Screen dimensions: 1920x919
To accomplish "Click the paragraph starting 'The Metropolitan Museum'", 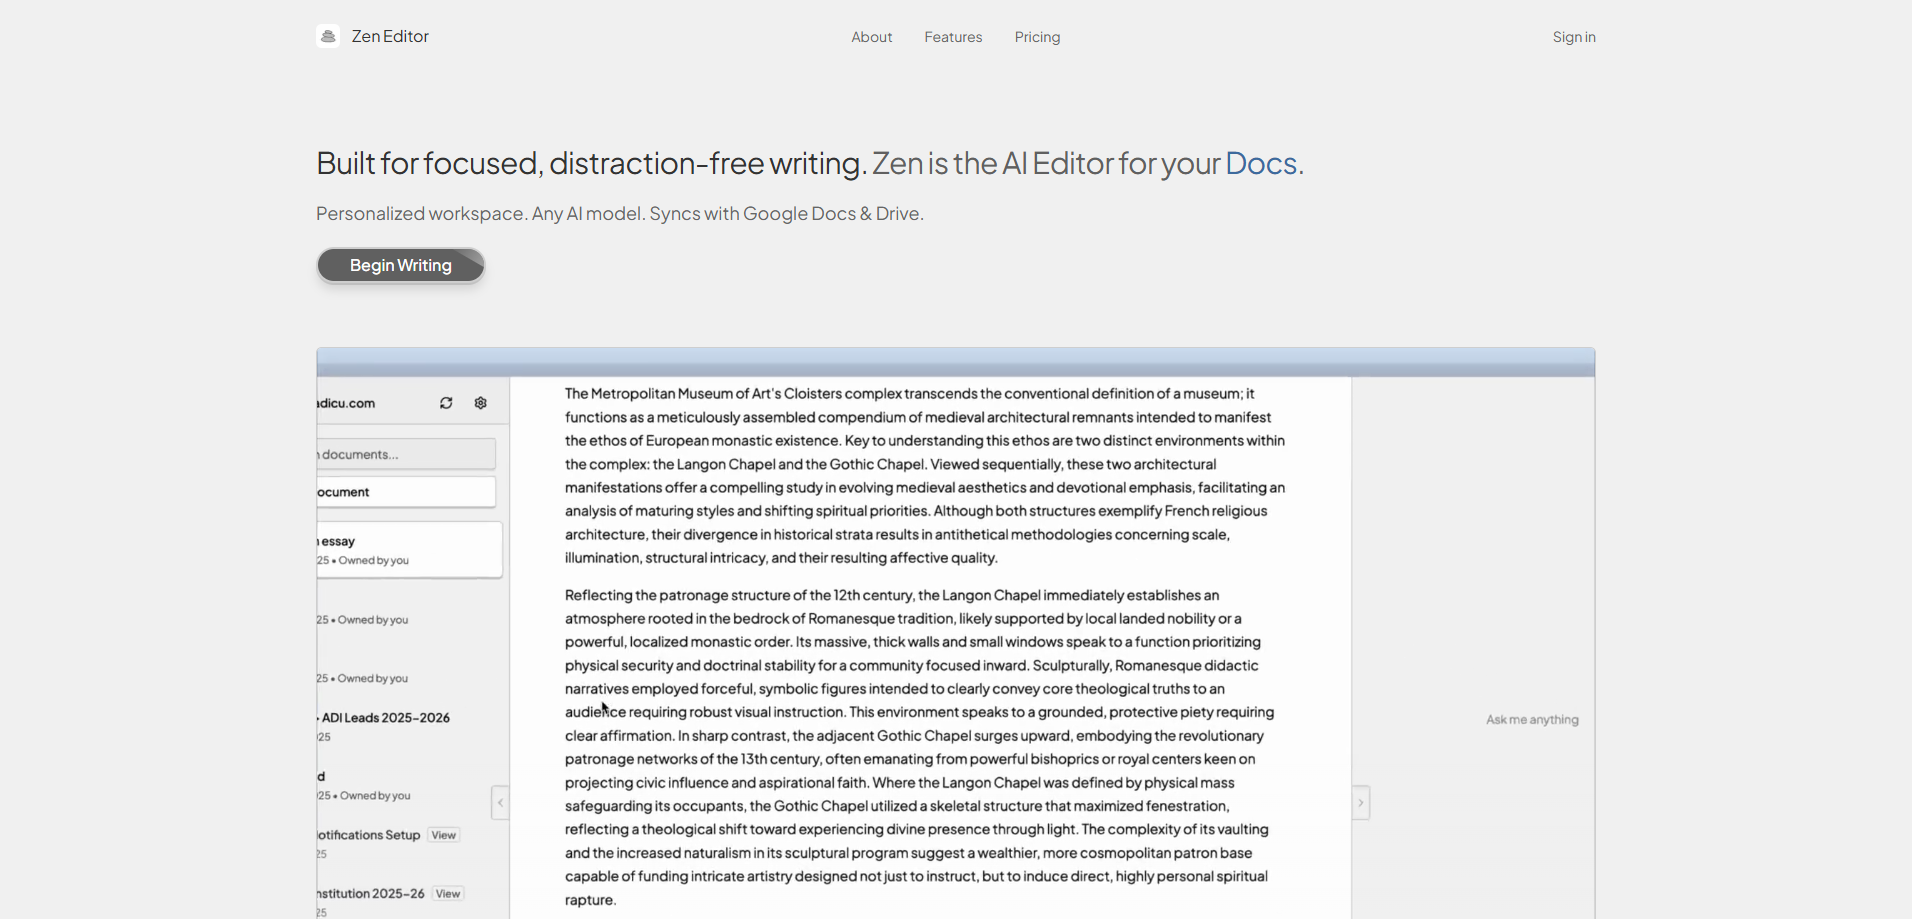I will pos(925,476).
